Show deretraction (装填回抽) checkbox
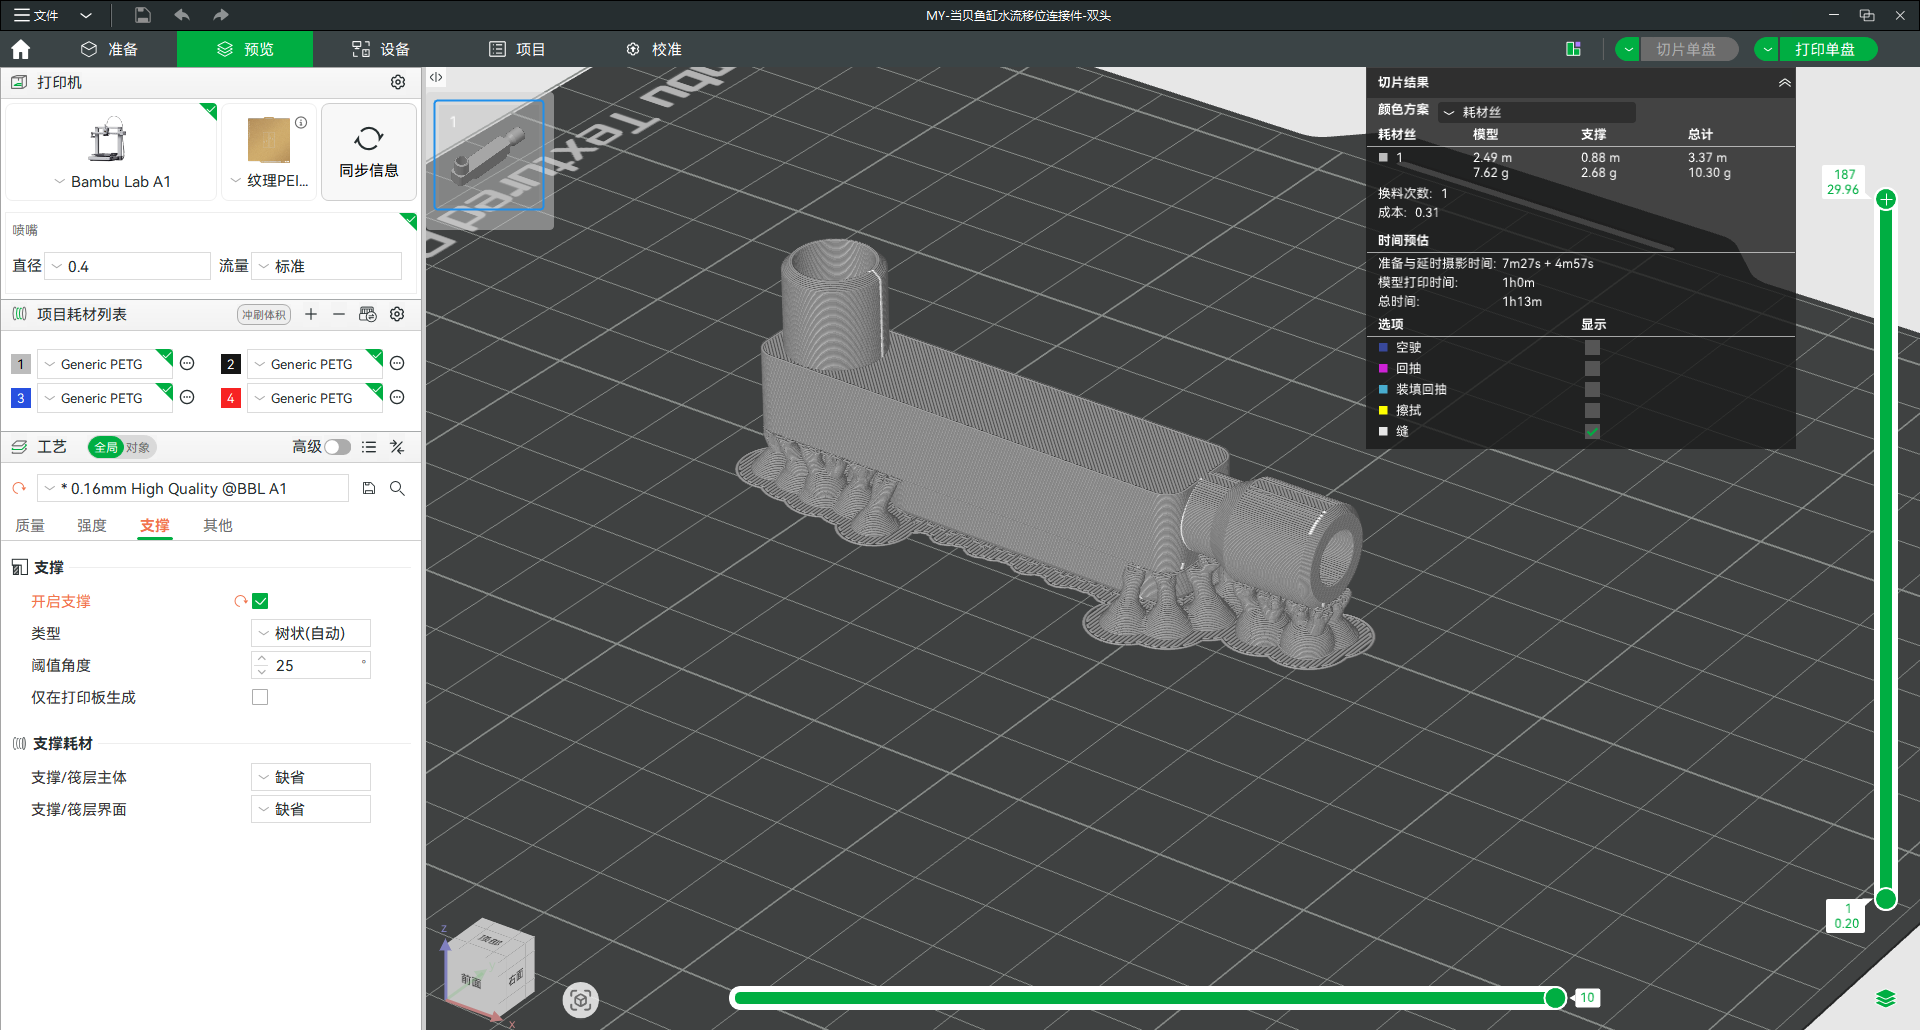The image size is (1920, 1030). click(1592, 389)
